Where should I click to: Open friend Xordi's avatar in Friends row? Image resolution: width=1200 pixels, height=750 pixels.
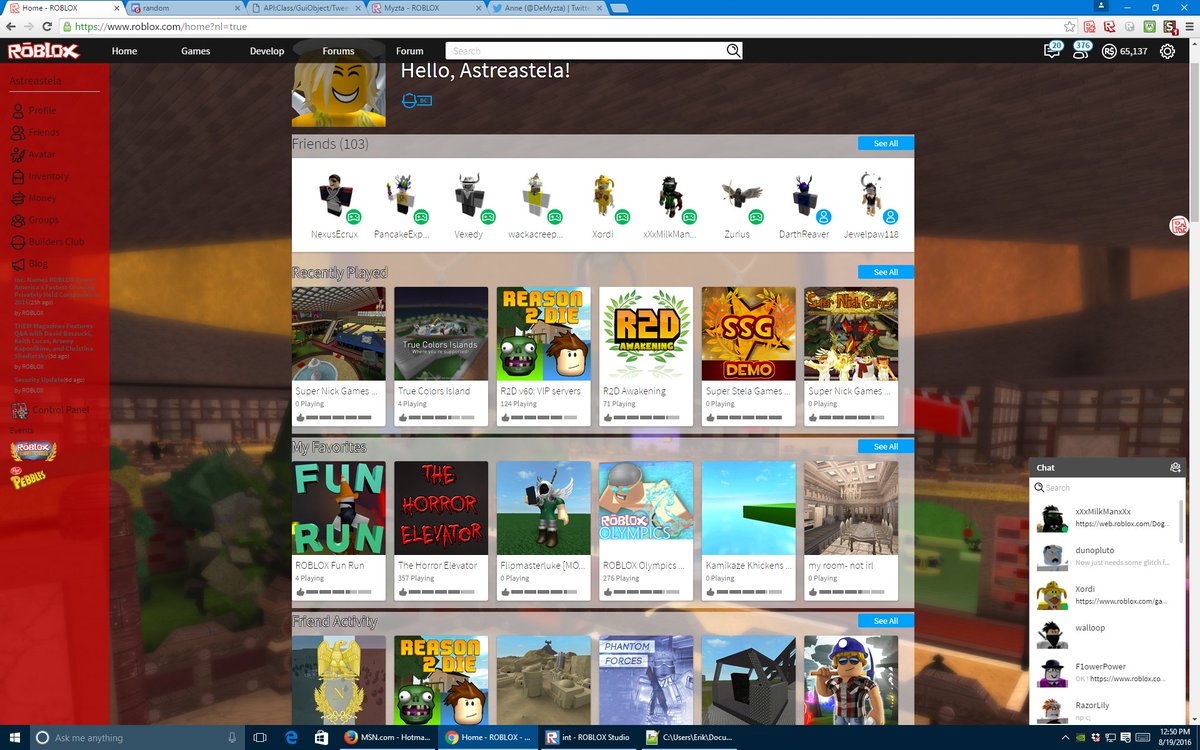pyautogui.click(x=605, y=197)
